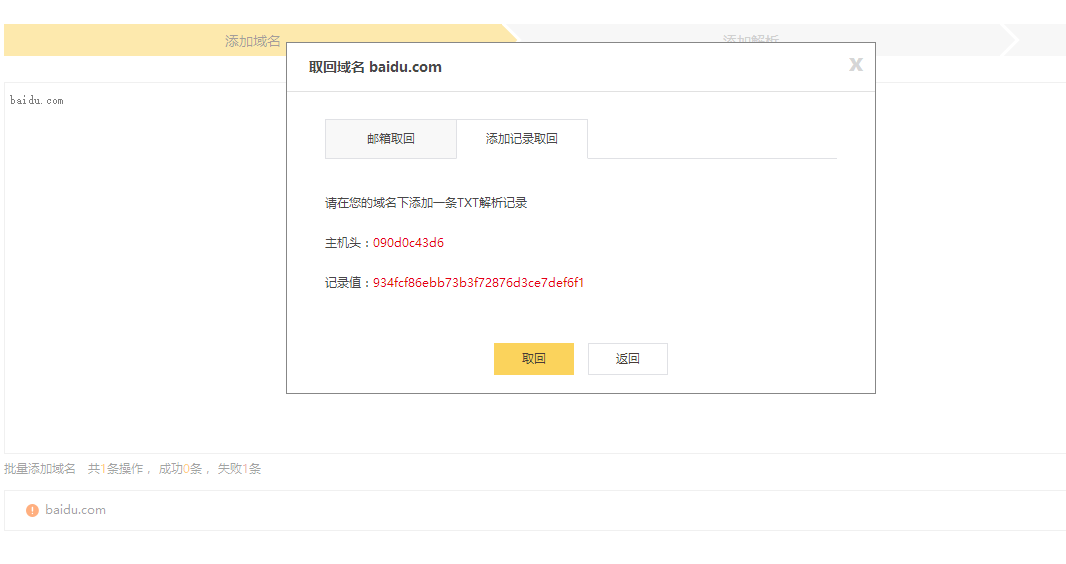Image resolution: width=1066 pixels, height=564 pixels.
Task: Click the host value 090d0c43d6
Action: tap(408, 243)
